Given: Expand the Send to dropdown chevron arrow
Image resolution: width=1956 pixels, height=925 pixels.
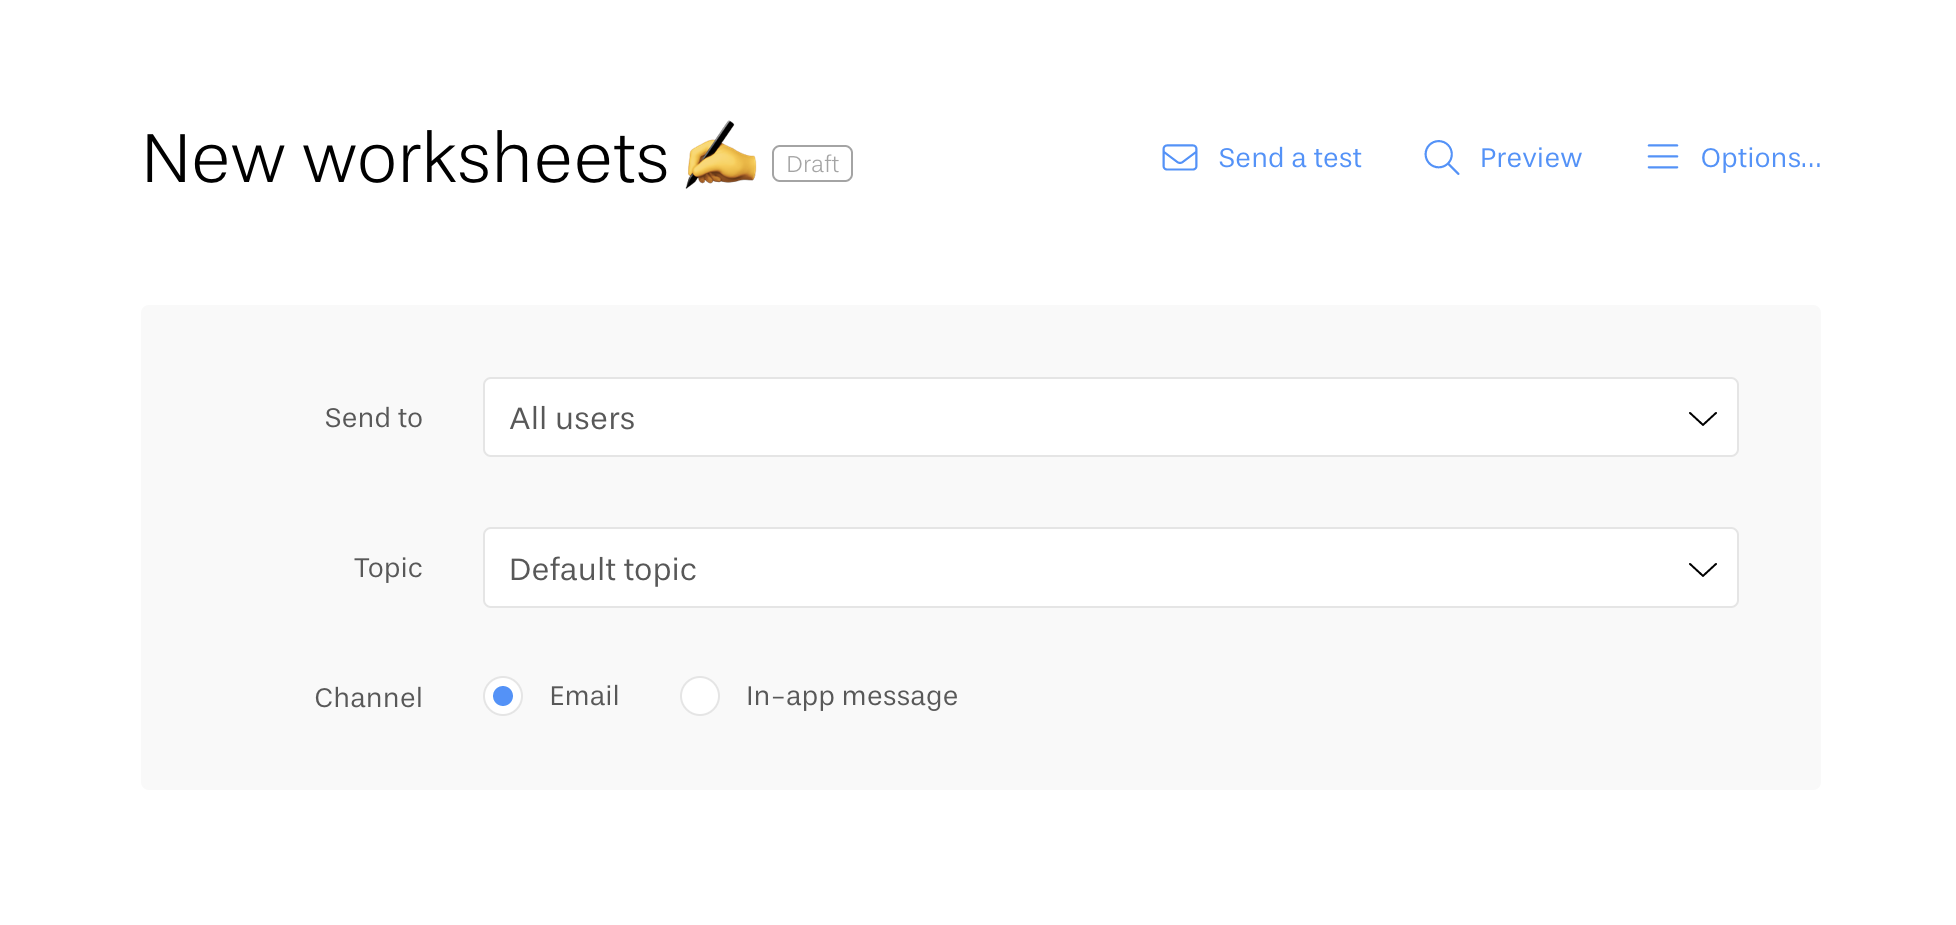Looking at the screenshot, I should [x=1702, y=418].
